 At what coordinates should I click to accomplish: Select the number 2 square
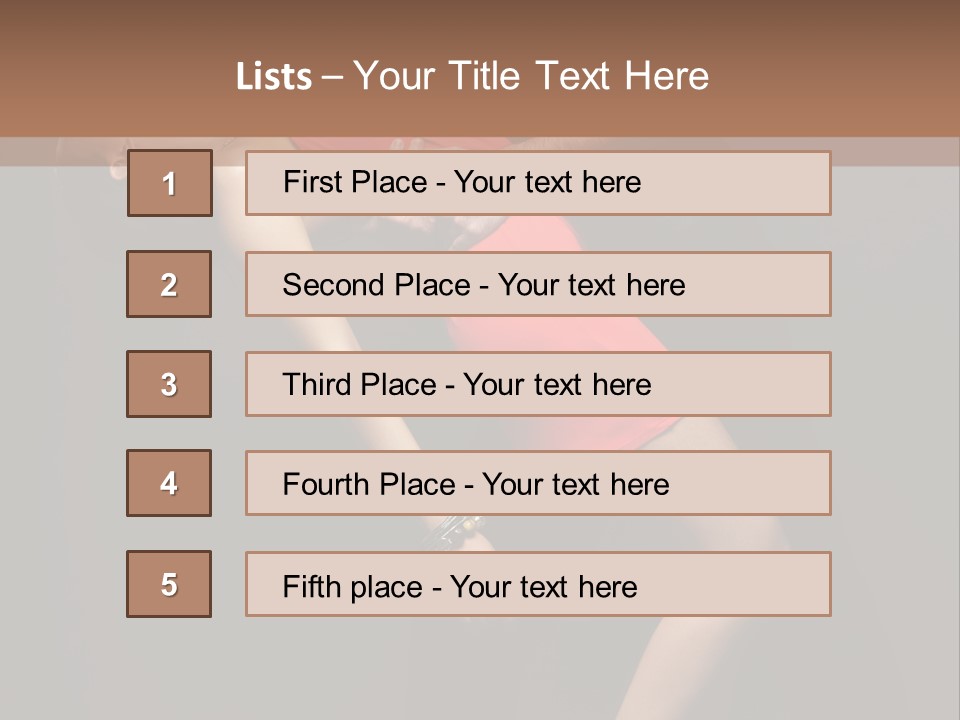tap(169, 284)
